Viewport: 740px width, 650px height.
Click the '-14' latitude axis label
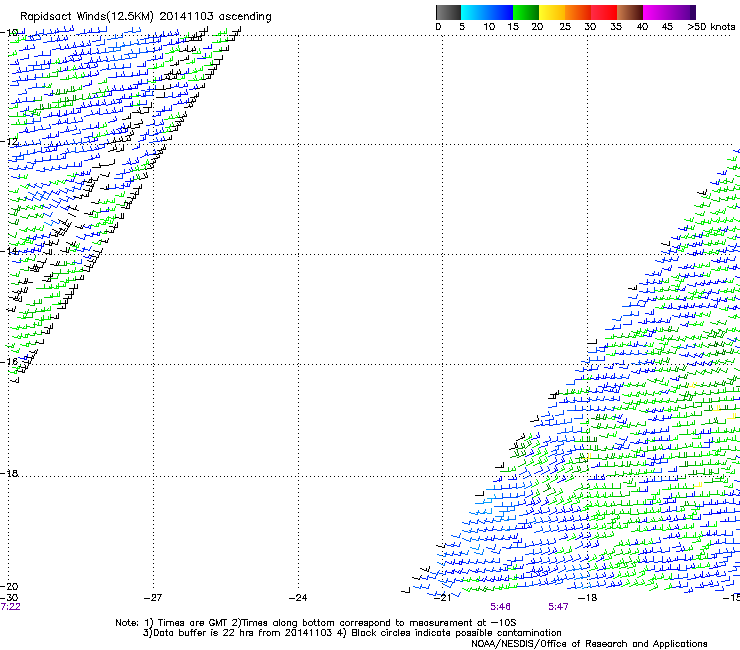point(9,251)
